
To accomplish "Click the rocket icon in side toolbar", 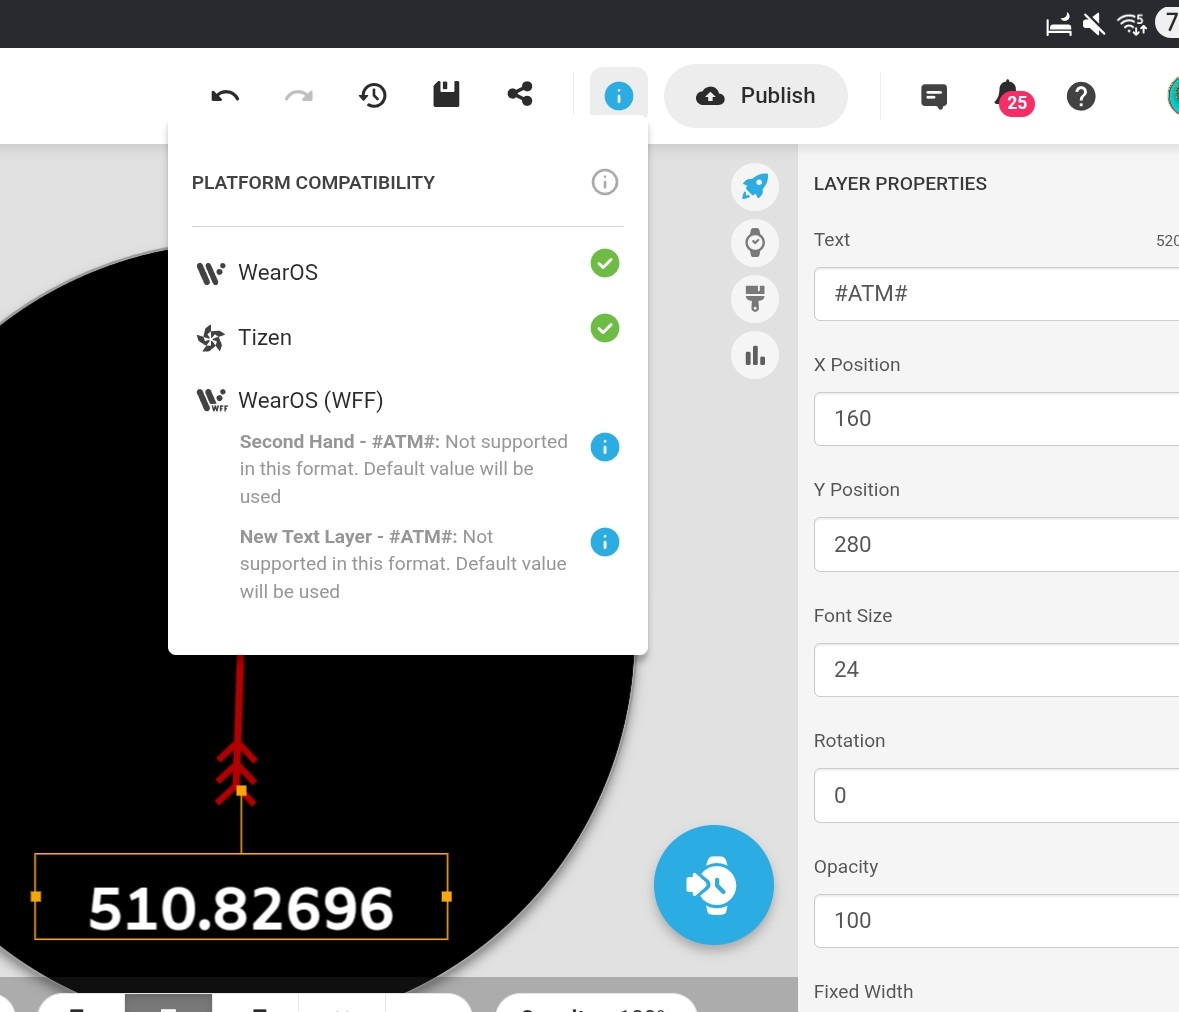I will click(x=755, y=186).
